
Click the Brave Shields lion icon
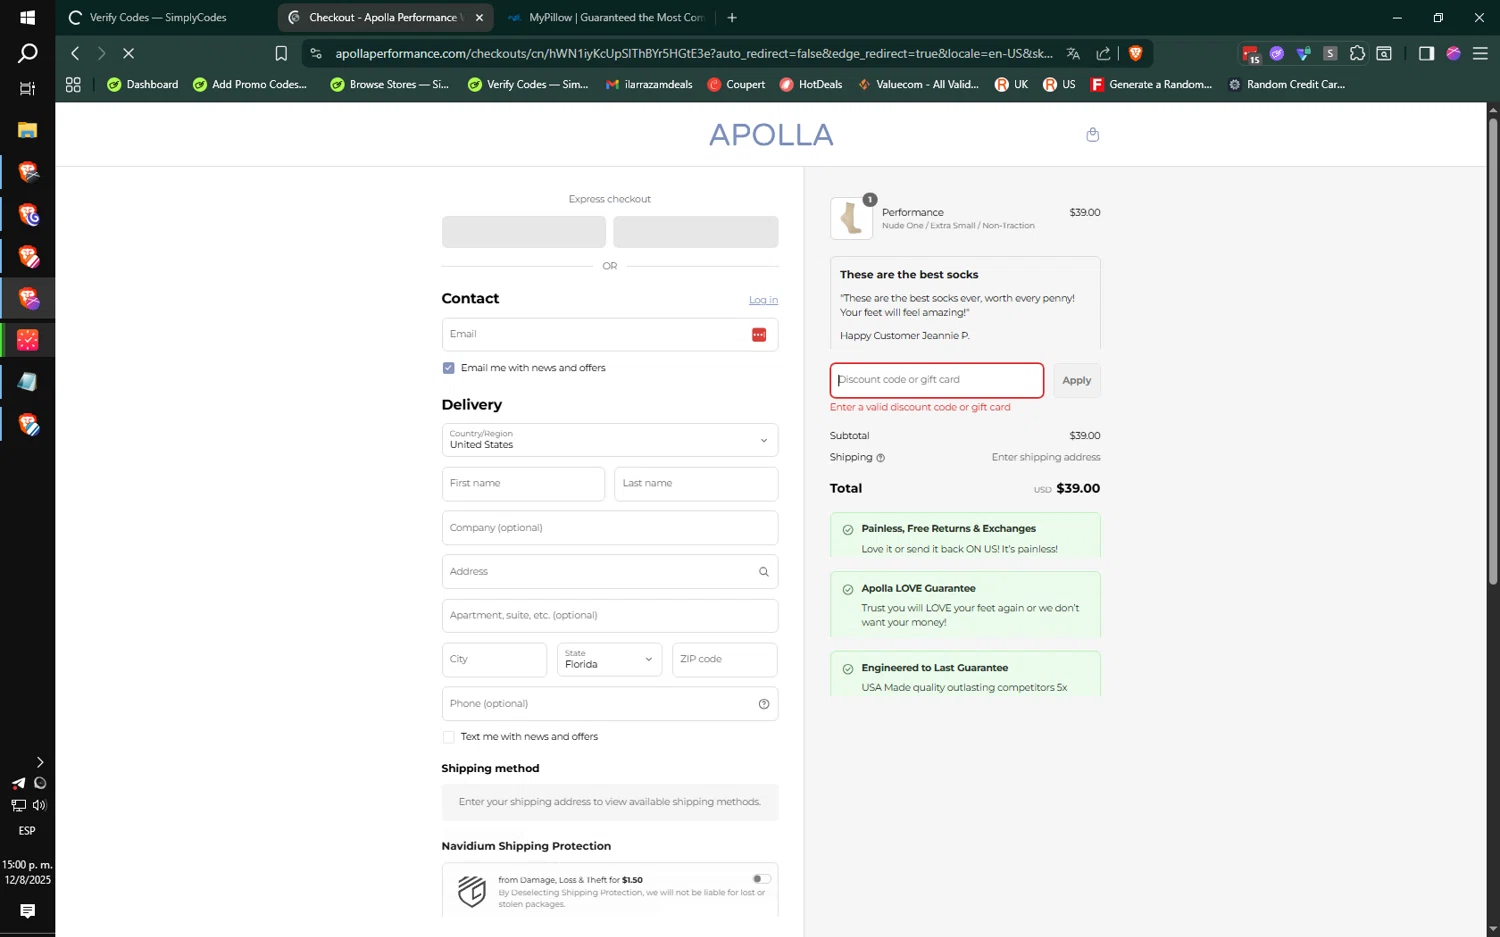pyautogui.click(x=1135, y=53)
